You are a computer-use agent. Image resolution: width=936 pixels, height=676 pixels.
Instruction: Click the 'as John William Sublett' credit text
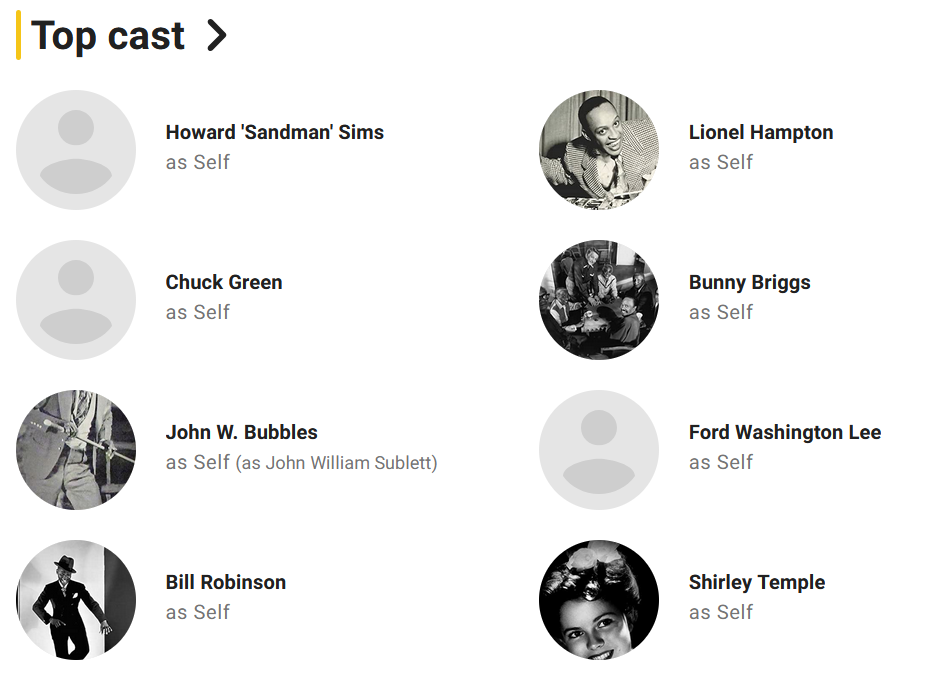coord(336,463)
